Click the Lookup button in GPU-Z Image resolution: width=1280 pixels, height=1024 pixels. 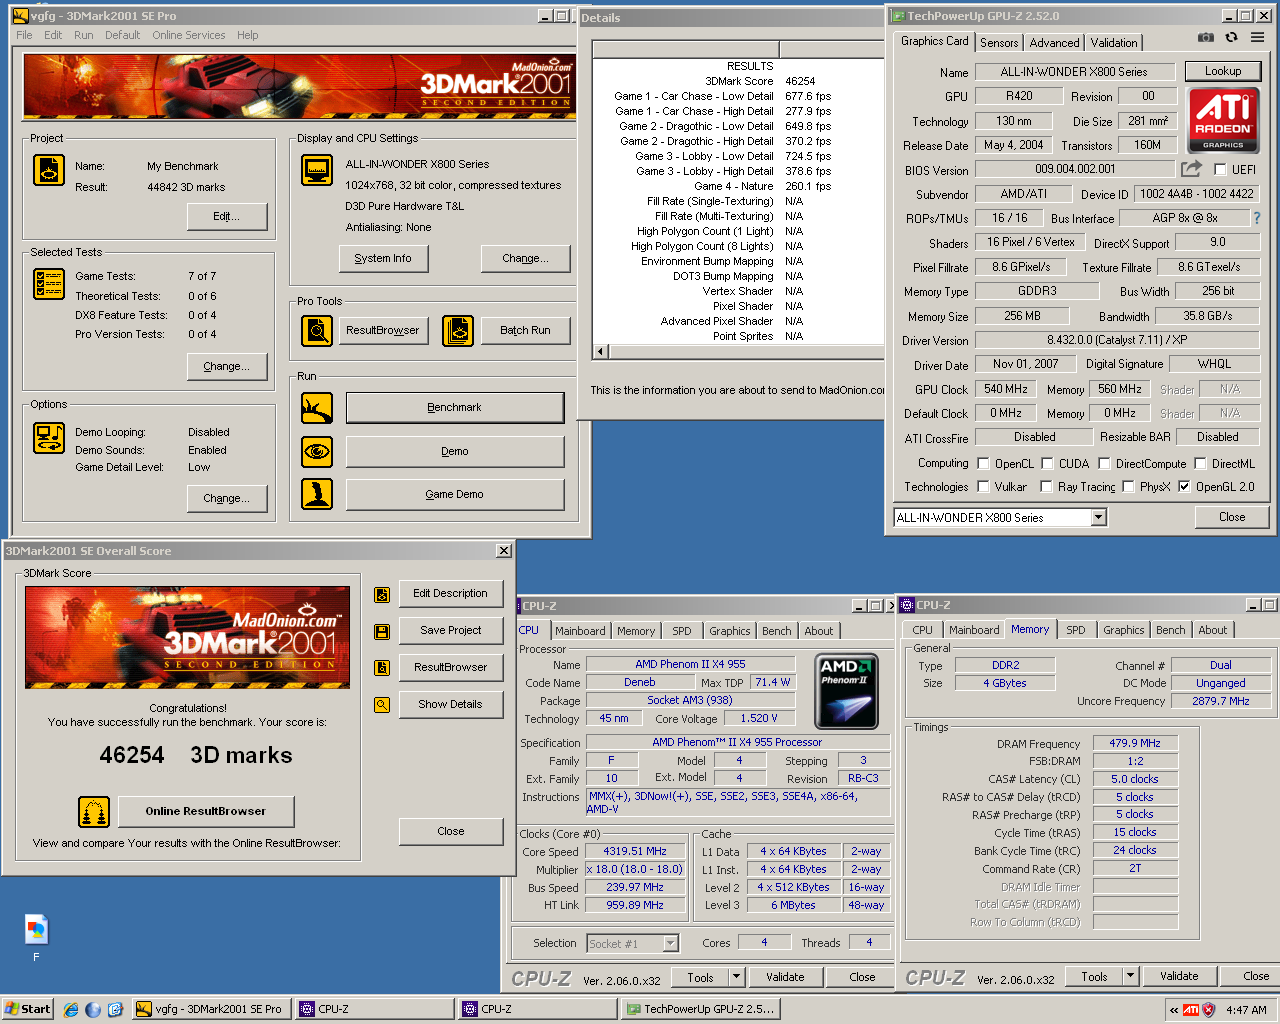[x=1223, y=71]
